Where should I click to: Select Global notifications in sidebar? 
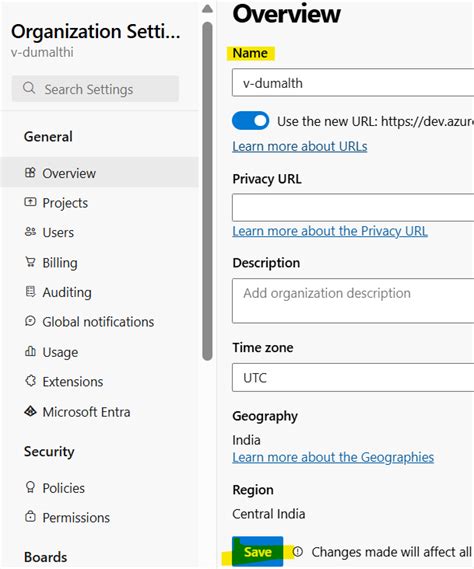[x=99, y=322]
